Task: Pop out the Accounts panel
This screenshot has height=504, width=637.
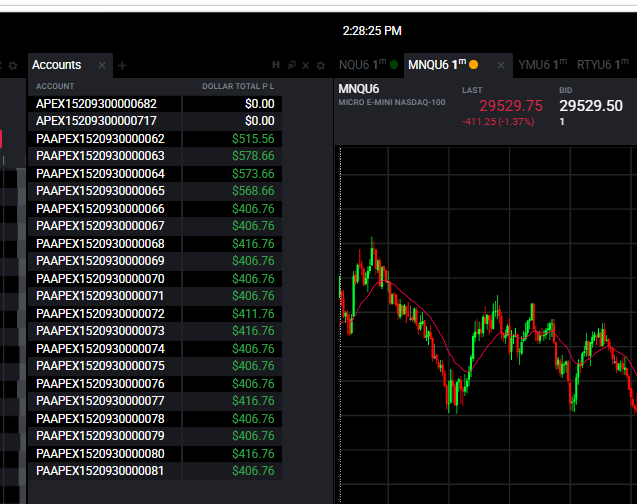Action: click(x=291, y=65)
